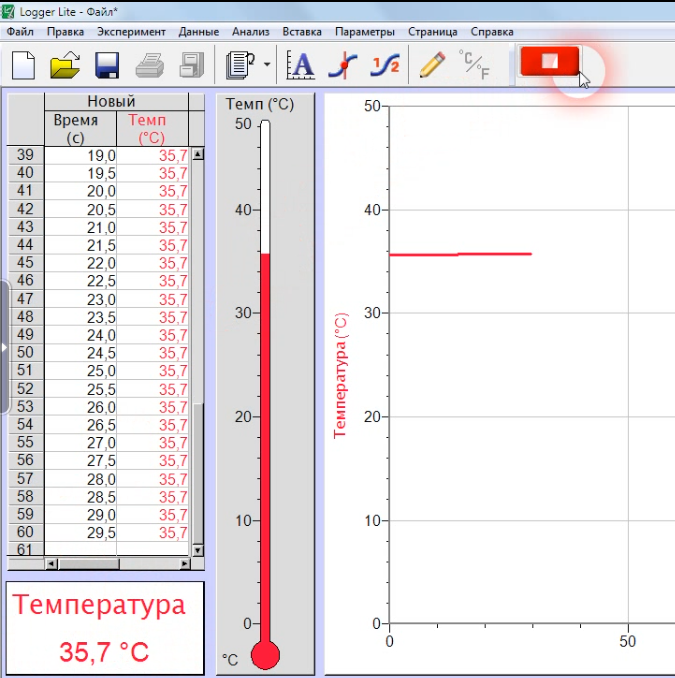Autoscale the graph with the 'A' icon
This screenshot has height=678, width=675.
point(300,66)
